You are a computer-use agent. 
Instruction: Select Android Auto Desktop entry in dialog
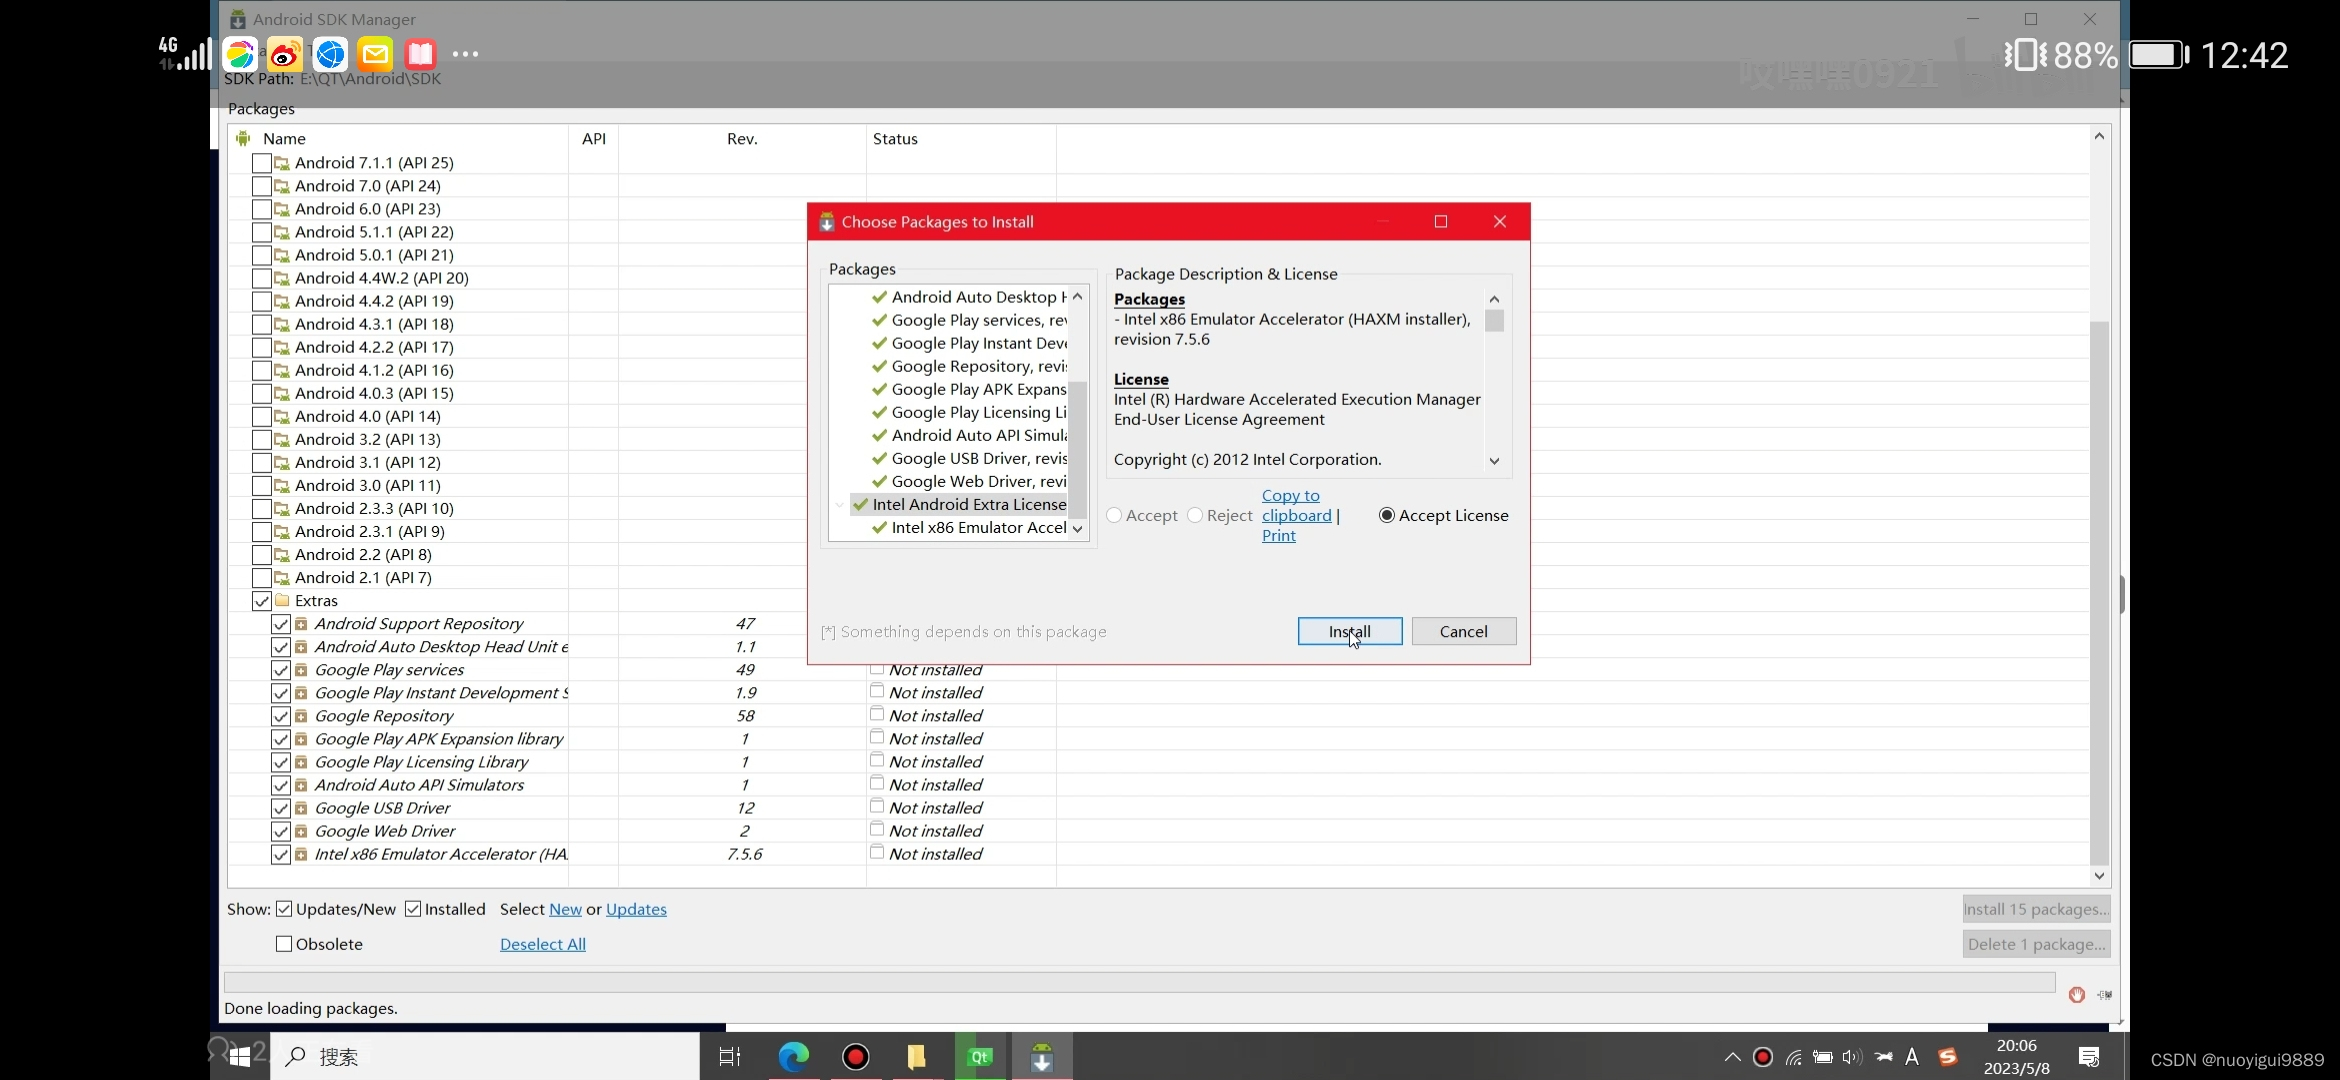tap(969, 297)
